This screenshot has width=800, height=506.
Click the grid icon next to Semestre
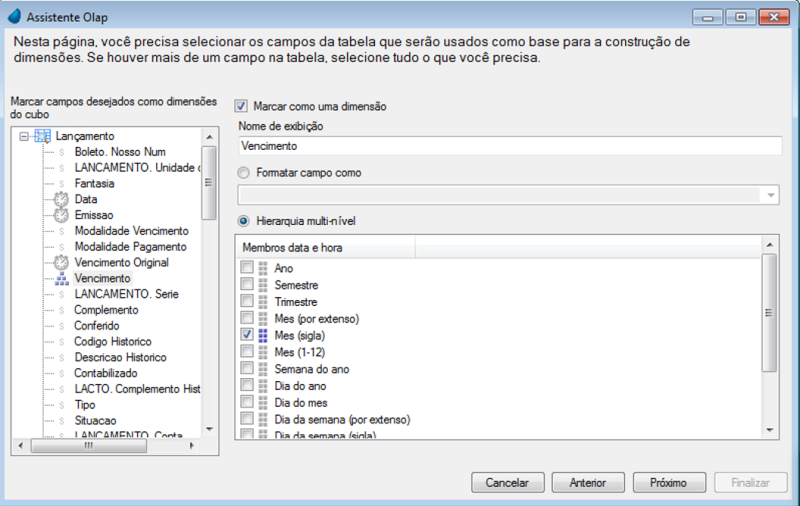pos(263,285)
